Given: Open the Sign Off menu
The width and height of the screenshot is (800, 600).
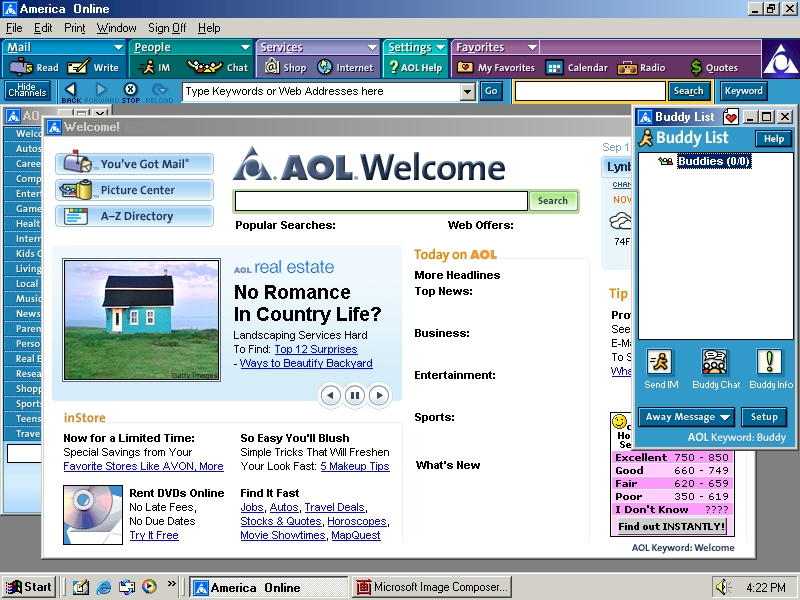Looking at the screenshot, I should tap(167, 28).
